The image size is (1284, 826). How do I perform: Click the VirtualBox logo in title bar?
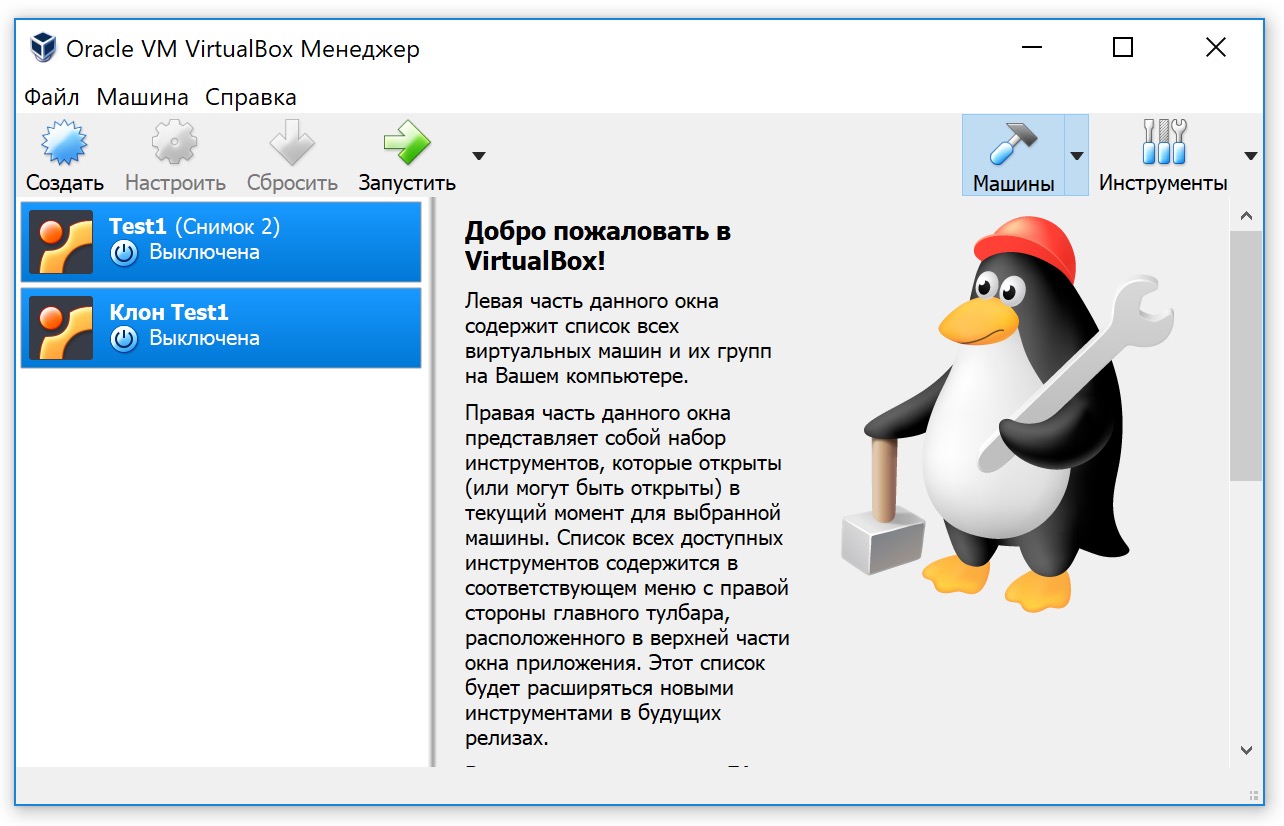(43, 47)
